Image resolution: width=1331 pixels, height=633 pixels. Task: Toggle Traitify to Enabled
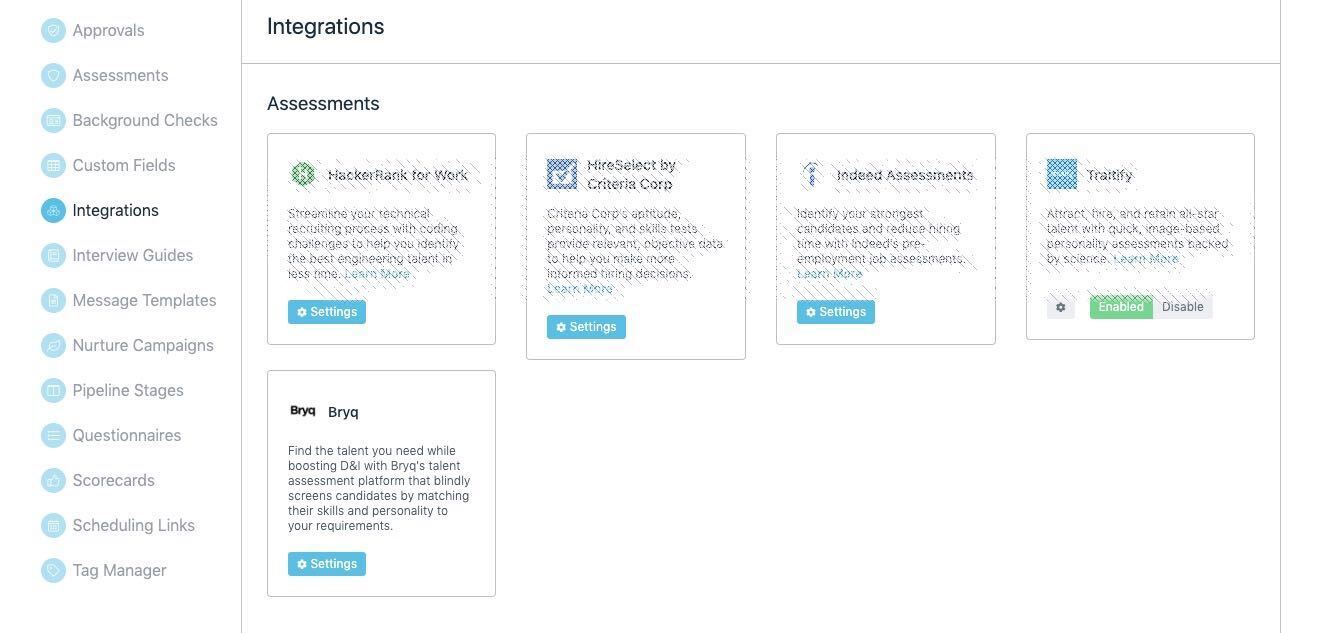point(1120,307)
